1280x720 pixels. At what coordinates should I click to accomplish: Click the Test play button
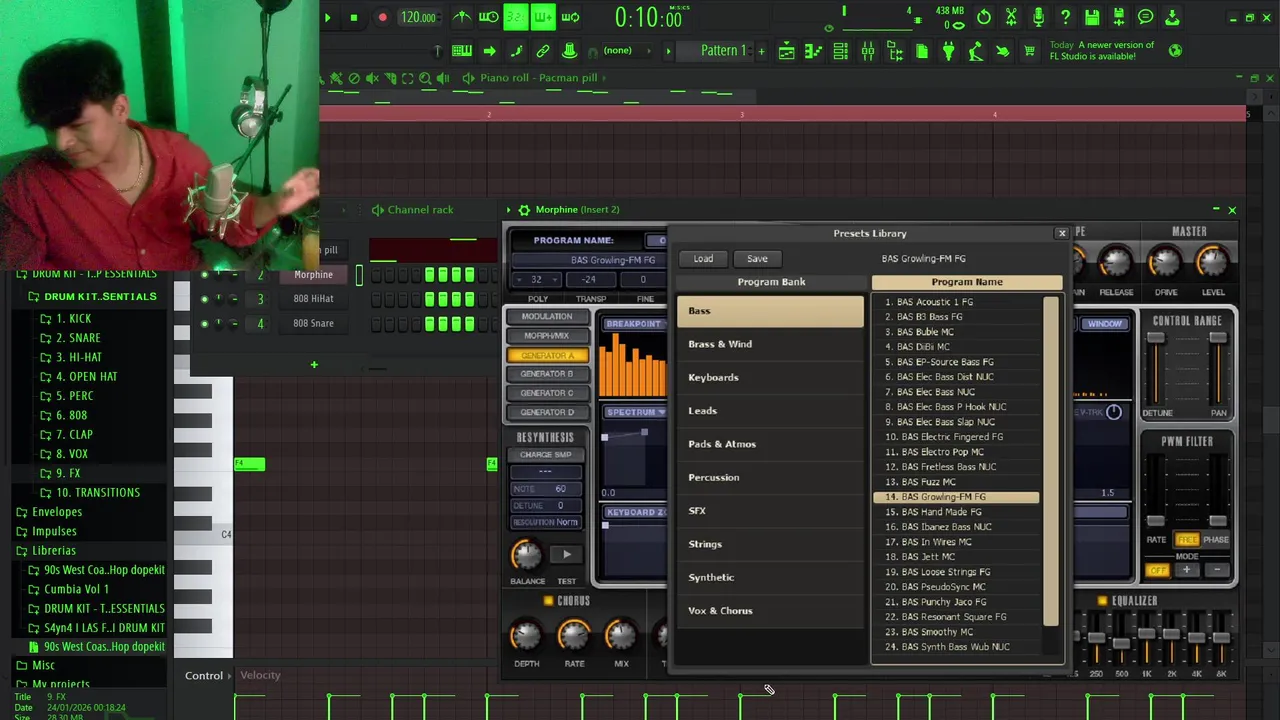566,555
